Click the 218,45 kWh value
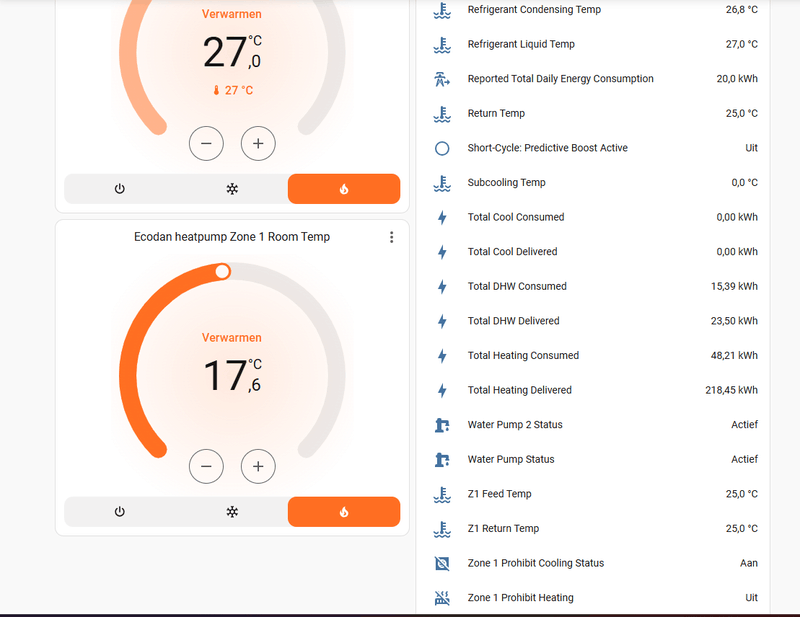800x617 pixels. pos(731,390)
